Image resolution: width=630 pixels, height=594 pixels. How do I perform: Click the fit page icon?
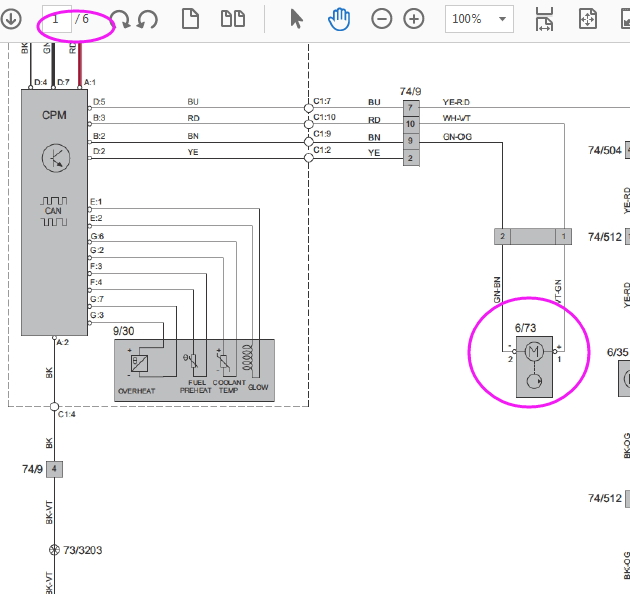(587, 19)
